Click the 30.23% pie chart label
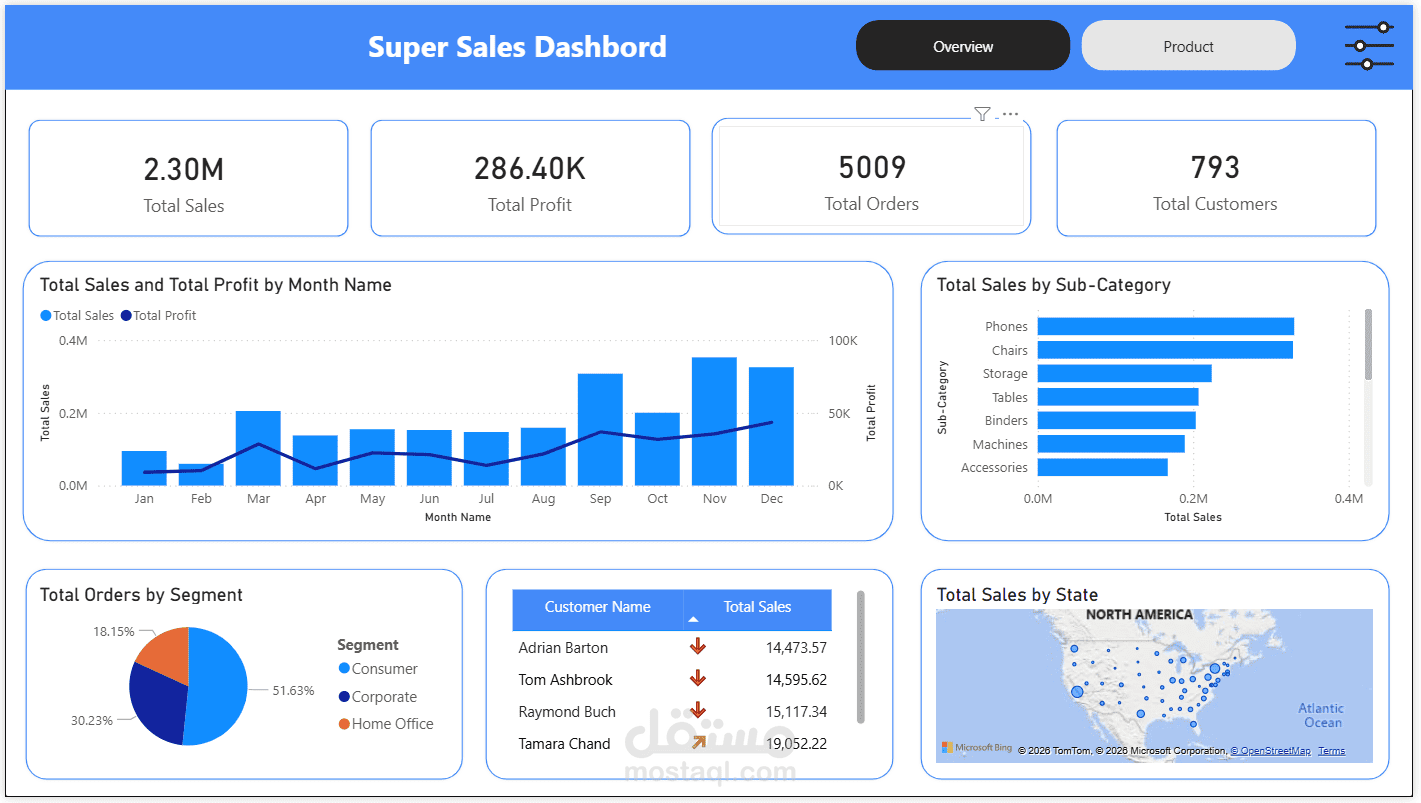The image size is (1421, 803). [x=91, y=720]
